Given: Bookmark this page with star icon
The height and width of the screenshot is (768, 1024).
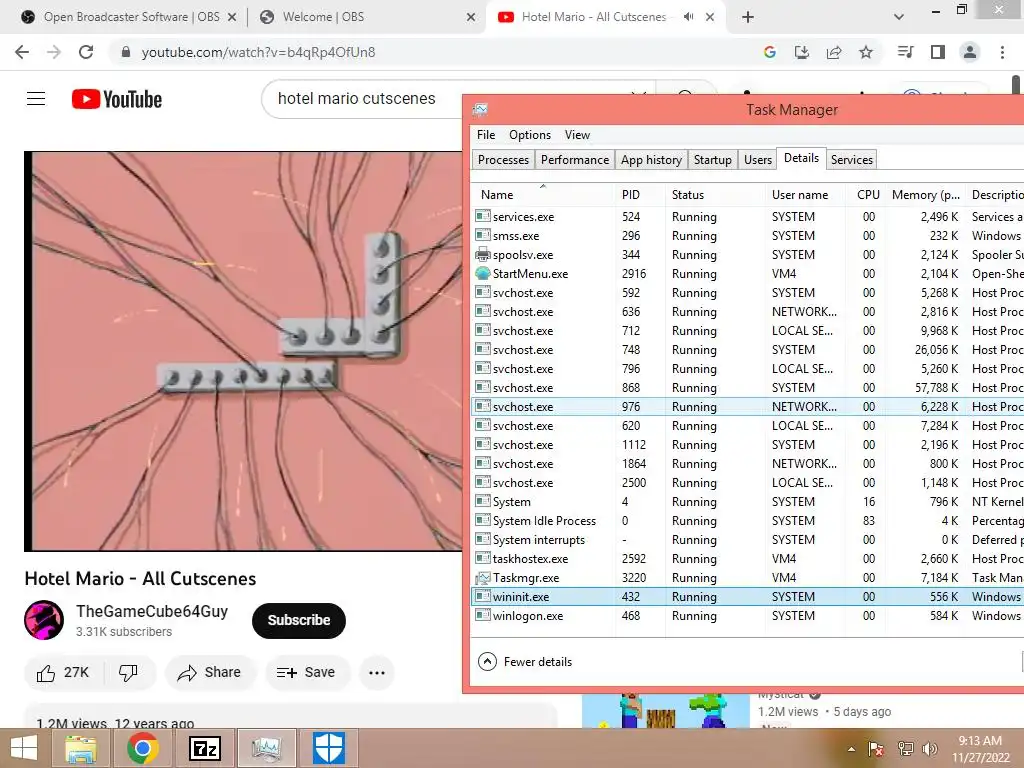Looking at the screenshot, I should [x=866, y=52].
